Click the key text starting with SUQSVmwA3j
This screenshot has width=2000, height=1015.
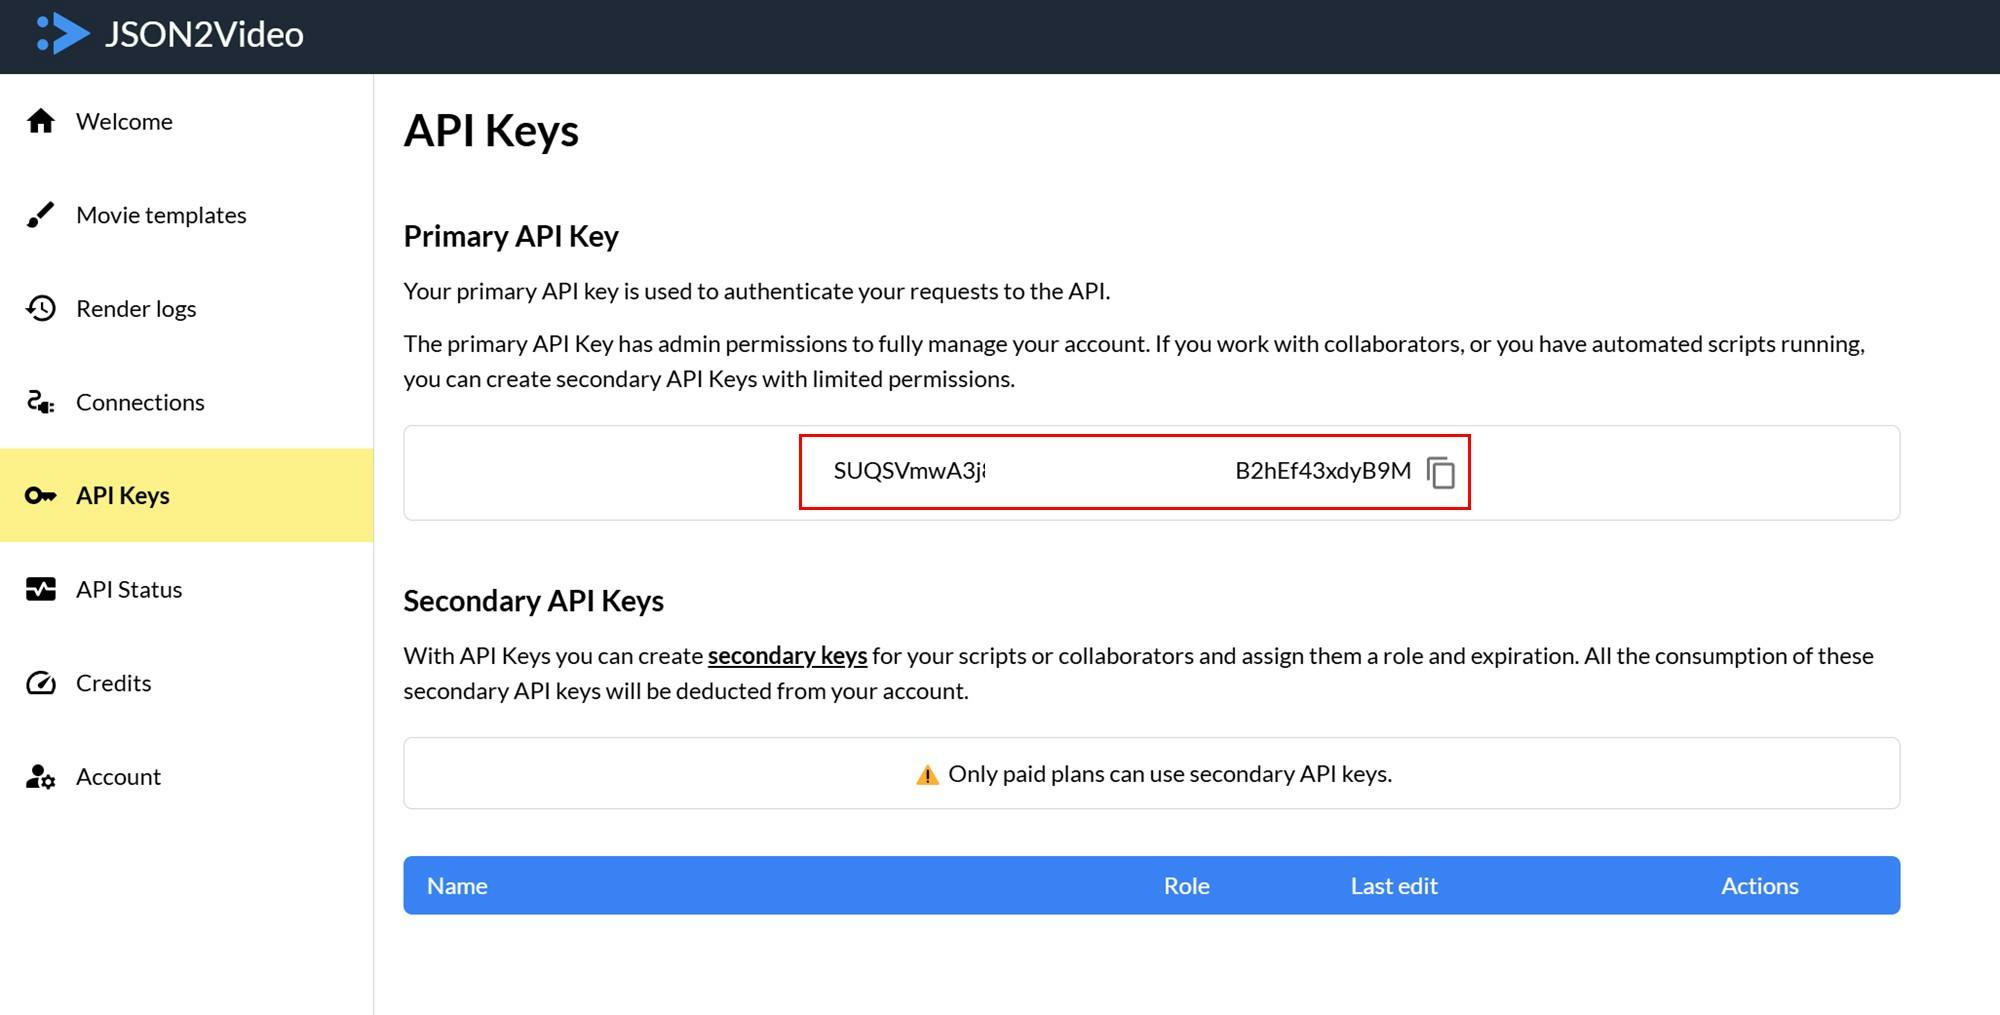coord(909,471)
